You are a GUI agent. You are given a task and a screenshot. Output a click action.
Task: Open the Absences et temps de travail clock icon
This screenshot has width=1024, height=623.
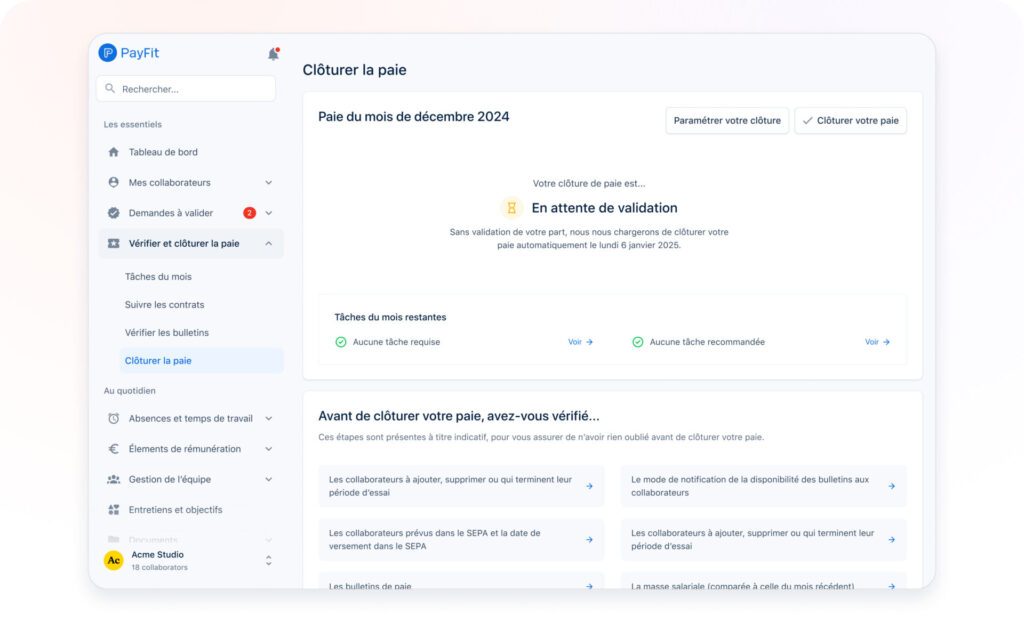click(112, 418)
